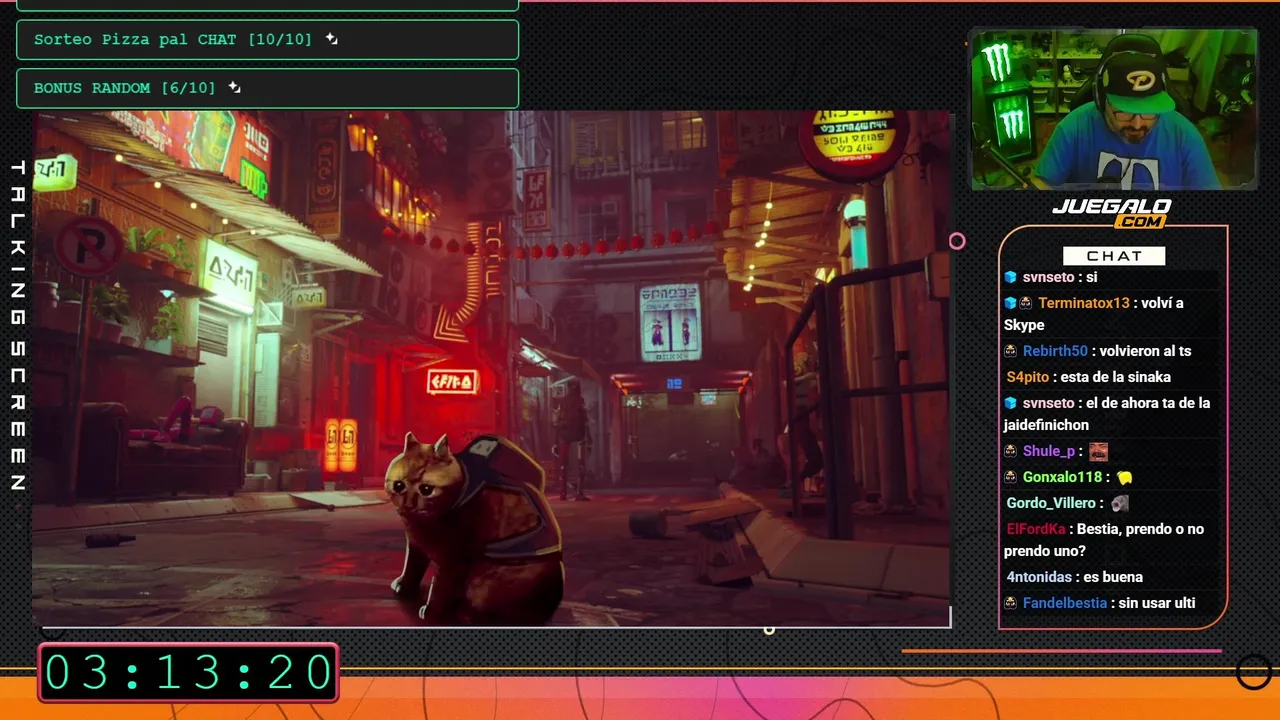The height and width of the screenshot is (720, 1280).
Task: Select the BONUS RANDOM [6/10] goal bar
Action: point(268,88)
